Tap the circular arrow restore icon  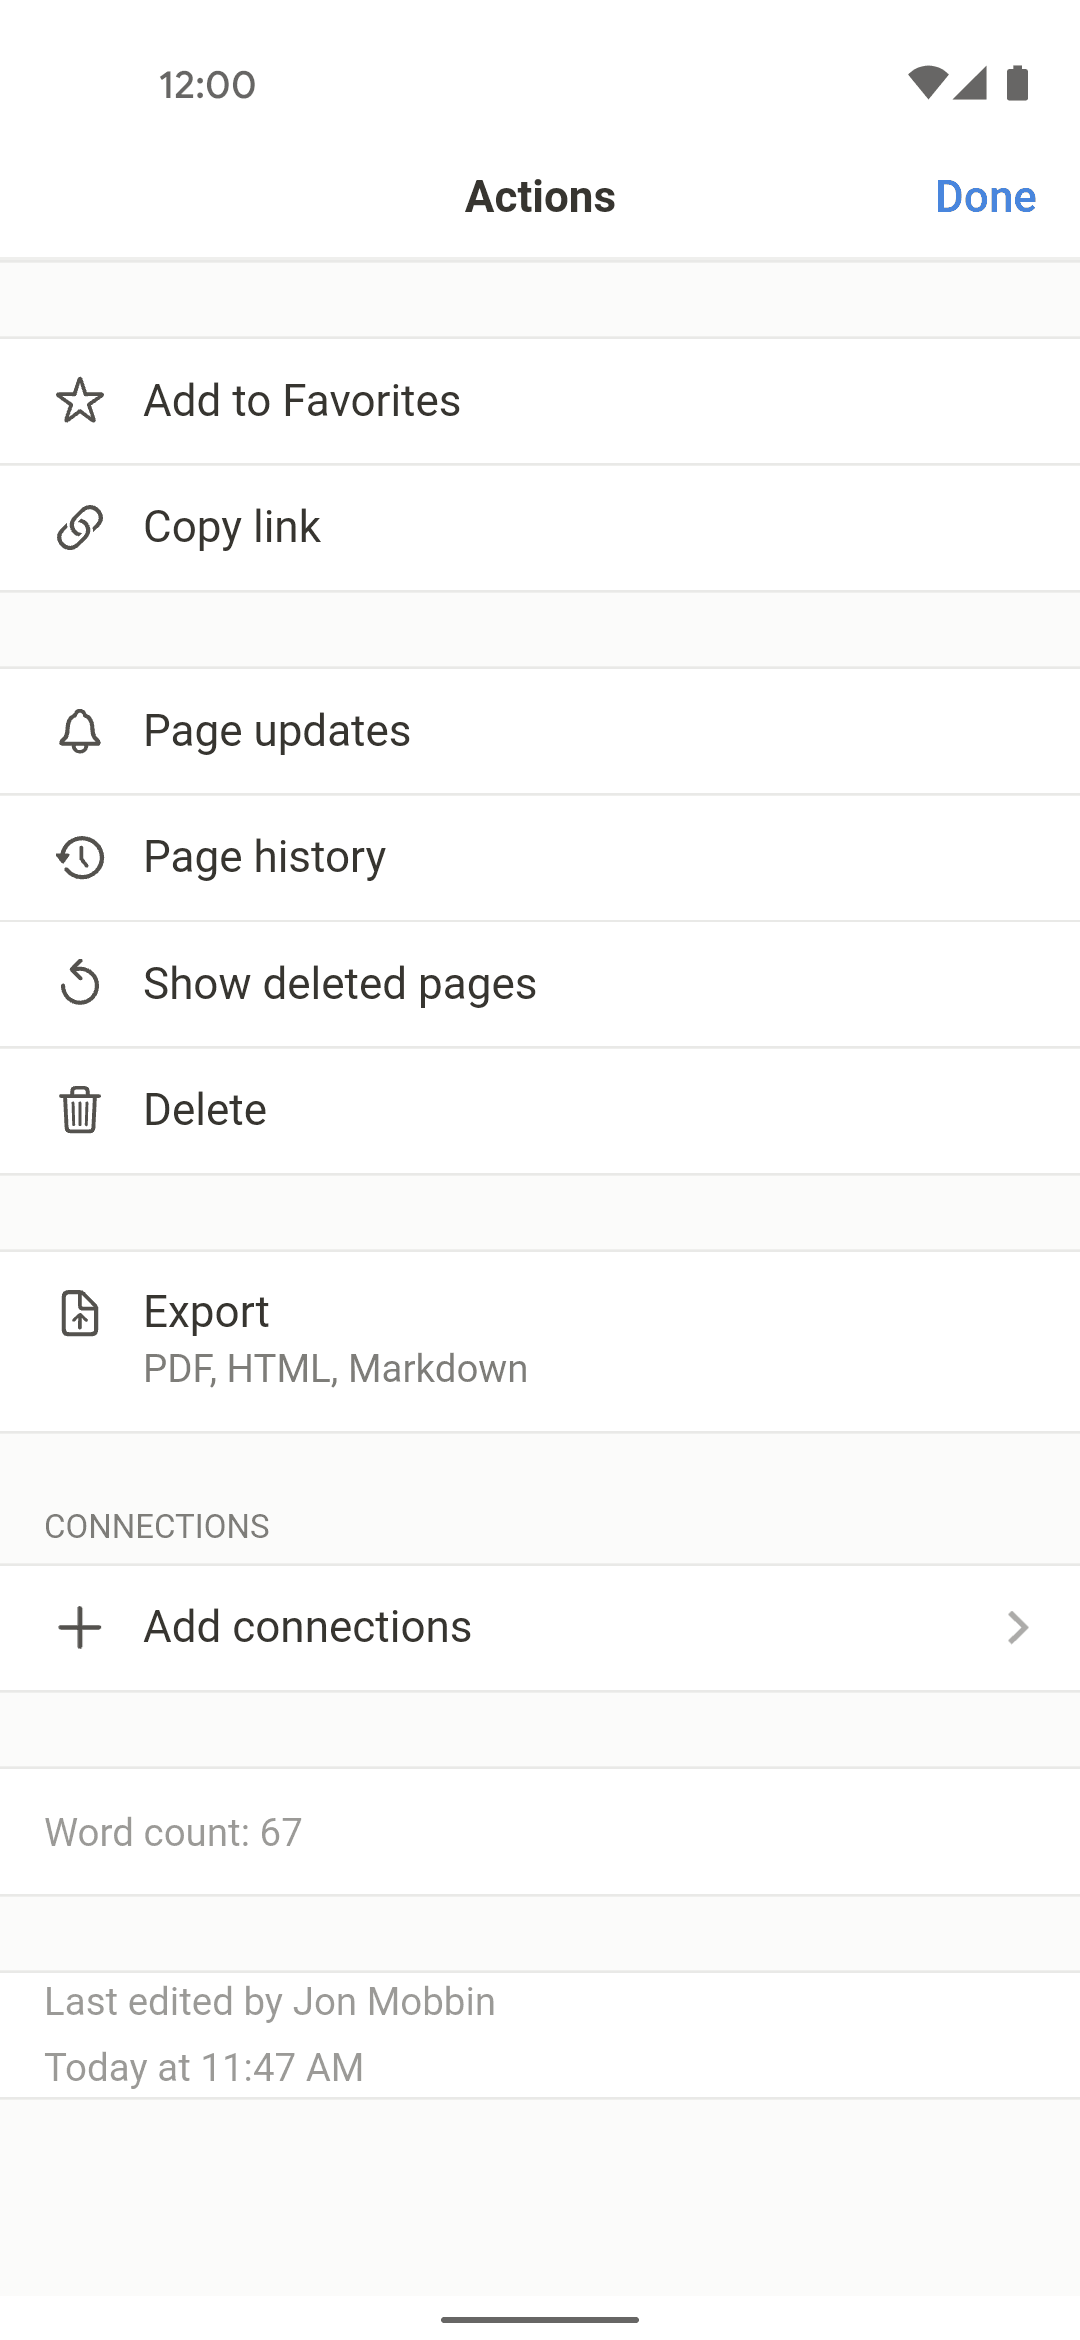click(x=80, y=983)
